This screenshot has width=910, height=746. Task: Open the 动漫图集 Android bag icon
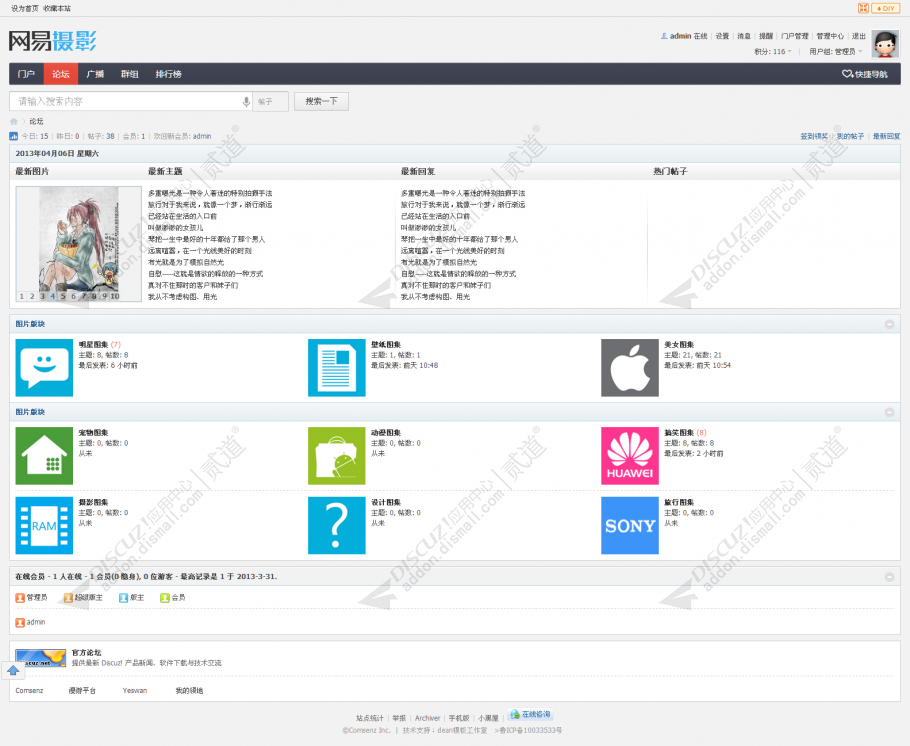[337, 456]
